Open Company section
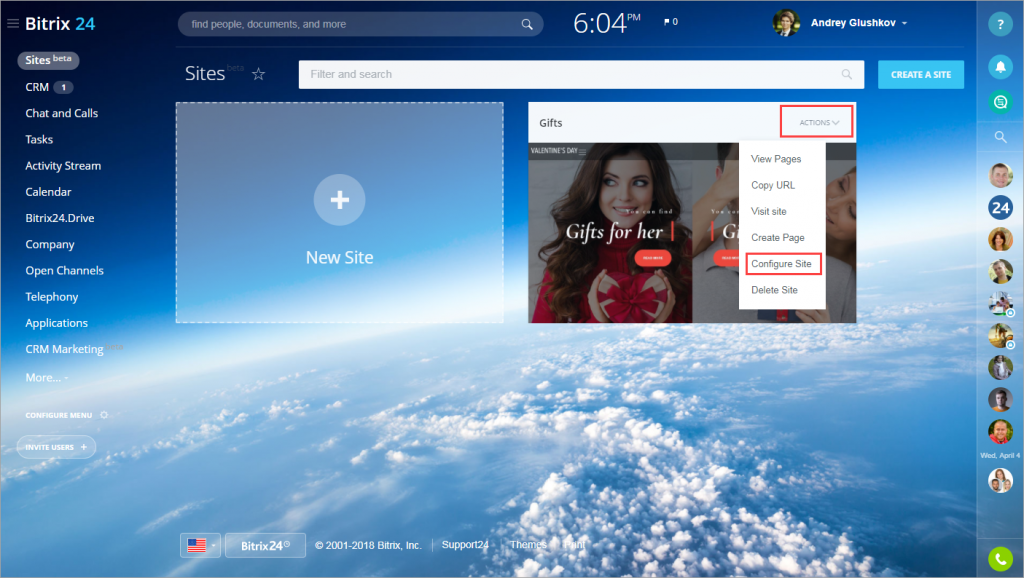This screenshot has width=1024, height=578. (x=50, y=244)
